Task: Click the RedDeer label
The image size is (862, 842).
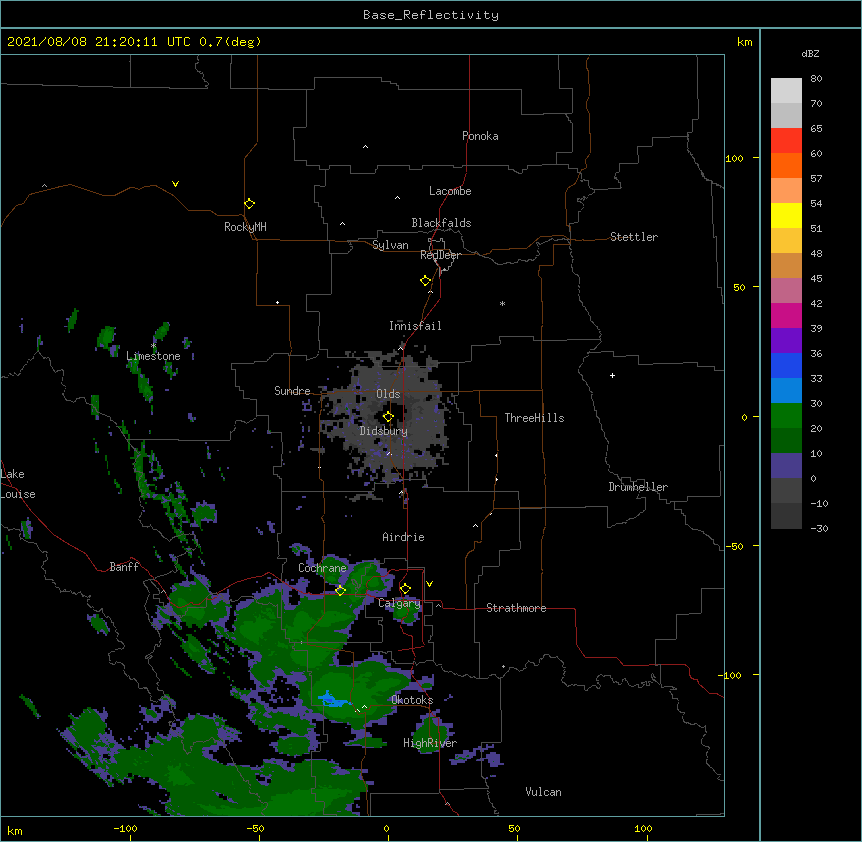Action: pos(440,255)
